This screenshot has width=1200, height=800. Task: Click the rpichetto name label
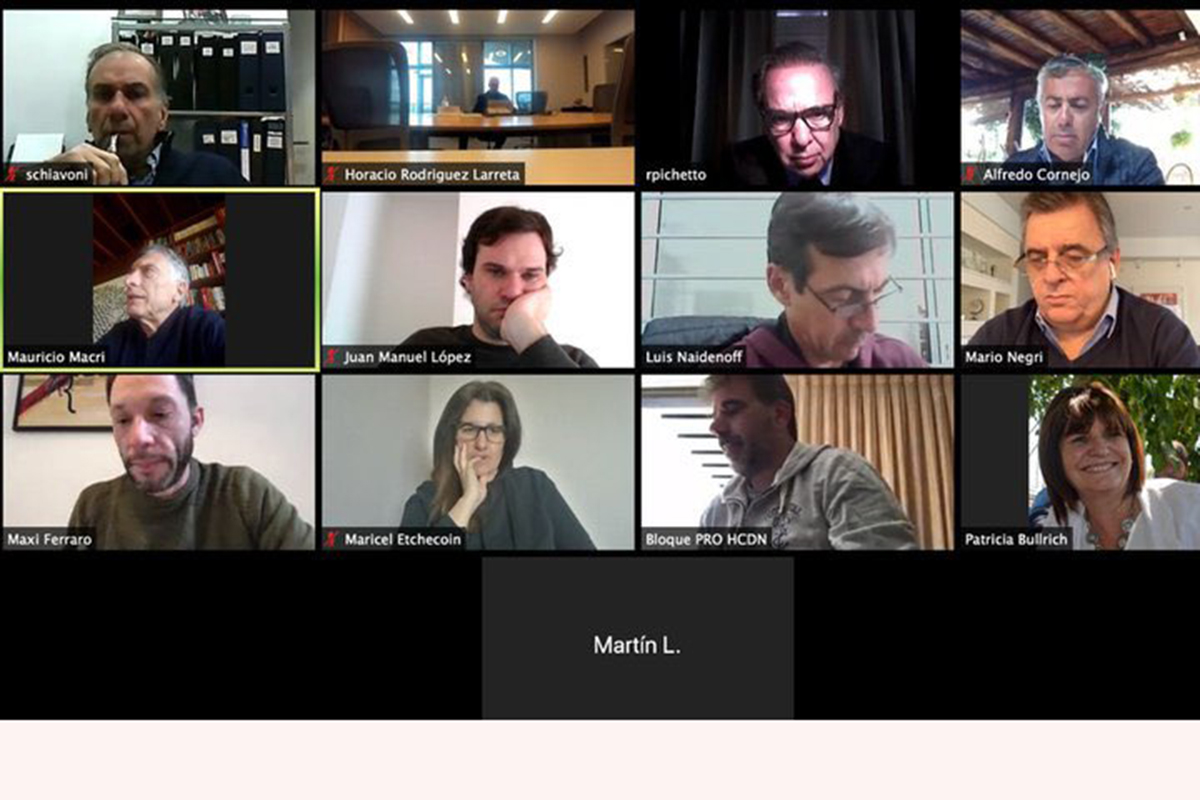click(x=676, y=175)
